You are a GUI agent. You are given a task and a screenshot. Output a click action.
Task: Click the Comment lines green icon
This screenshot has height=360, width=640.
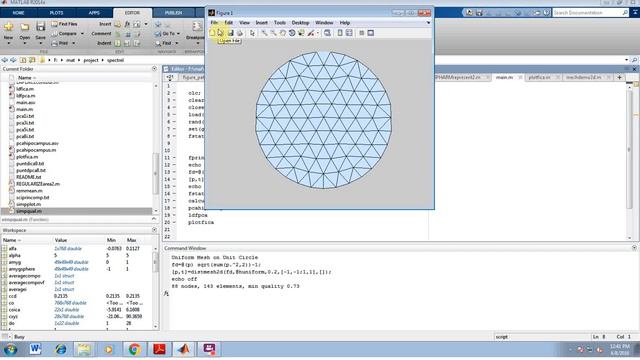pyautogui.click(x=118, y=34)
